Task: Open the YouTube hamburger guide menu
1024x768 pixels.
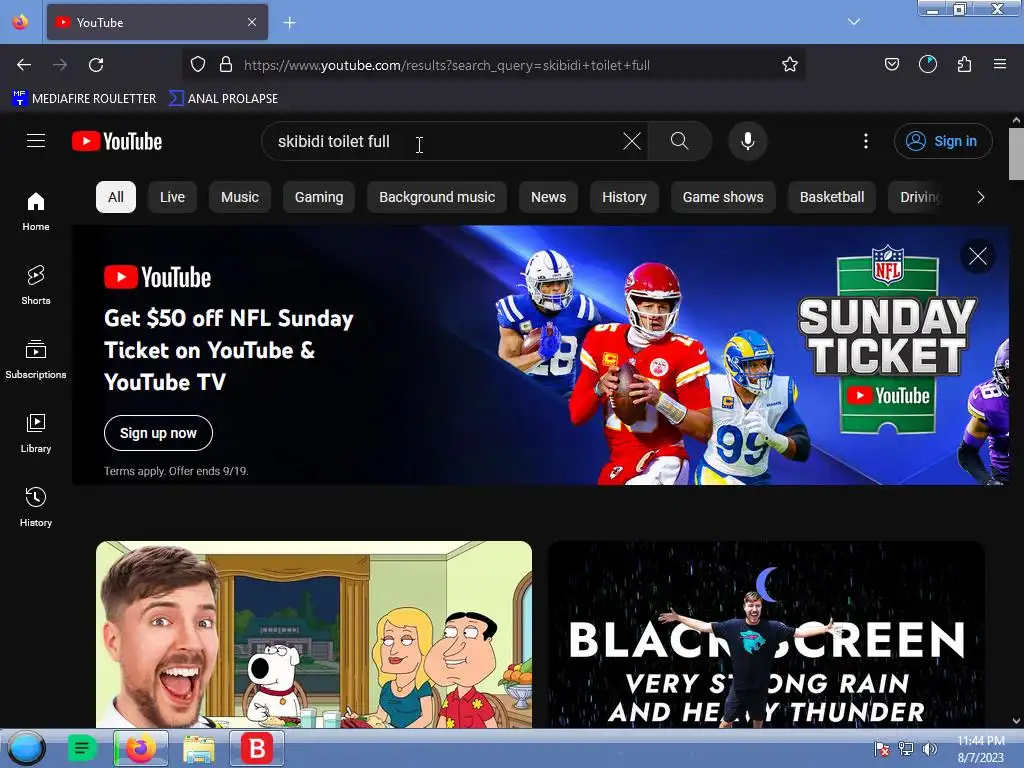Action: pyautogui.click(x=36, y=140)
